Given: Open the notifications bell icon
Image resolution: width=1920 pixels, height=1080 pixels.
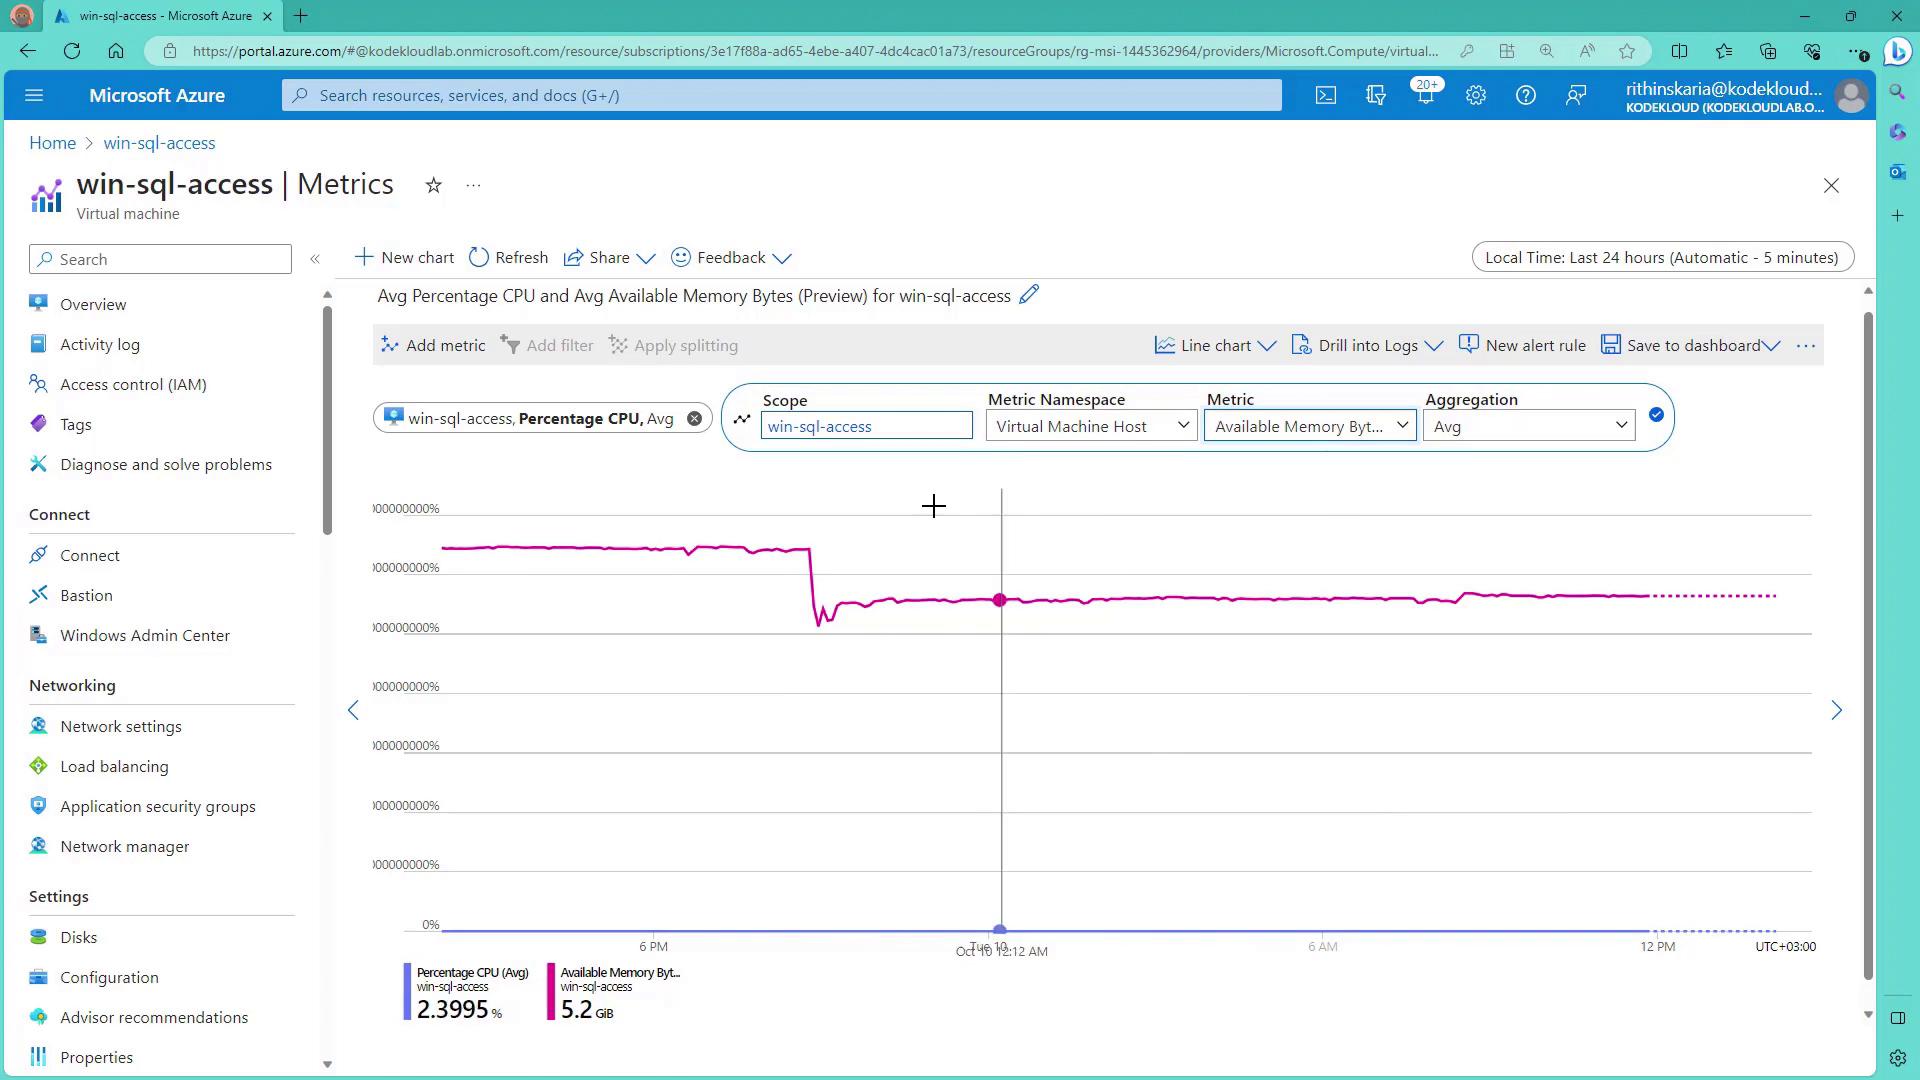Looking at the screenshot, I should 1425,96.
